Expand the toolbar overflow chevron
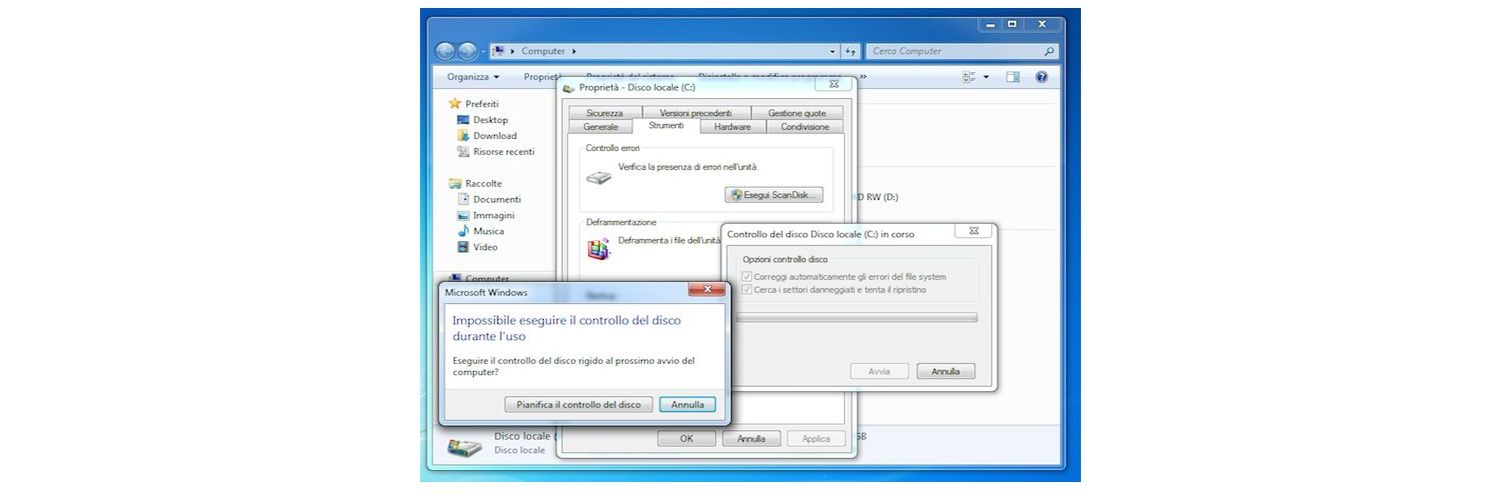Screen dimensions: 1500x501 [x=863, y=77]
